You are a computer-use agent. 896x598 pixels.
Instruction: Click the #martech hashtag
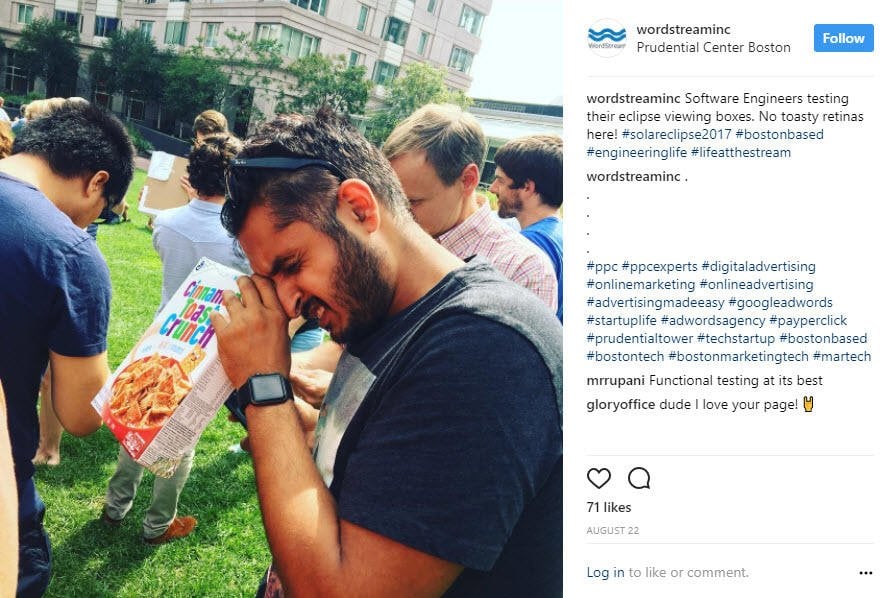click(x=842, y=357)
